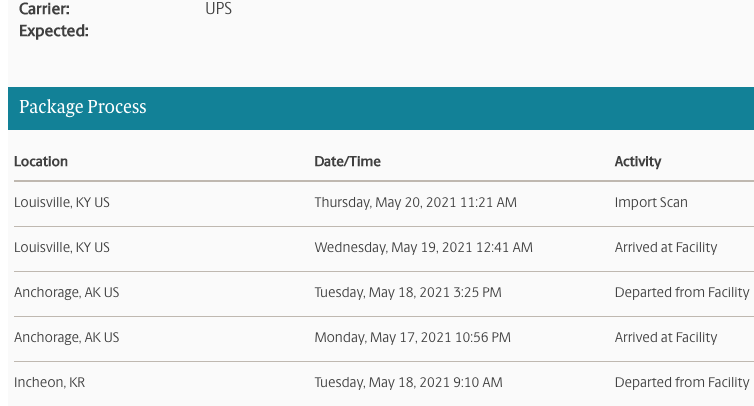Click Arrived at Facility in the May 19 row
Image resolution: width=754 pixels, height=406 pixels.
coord(666,247)
